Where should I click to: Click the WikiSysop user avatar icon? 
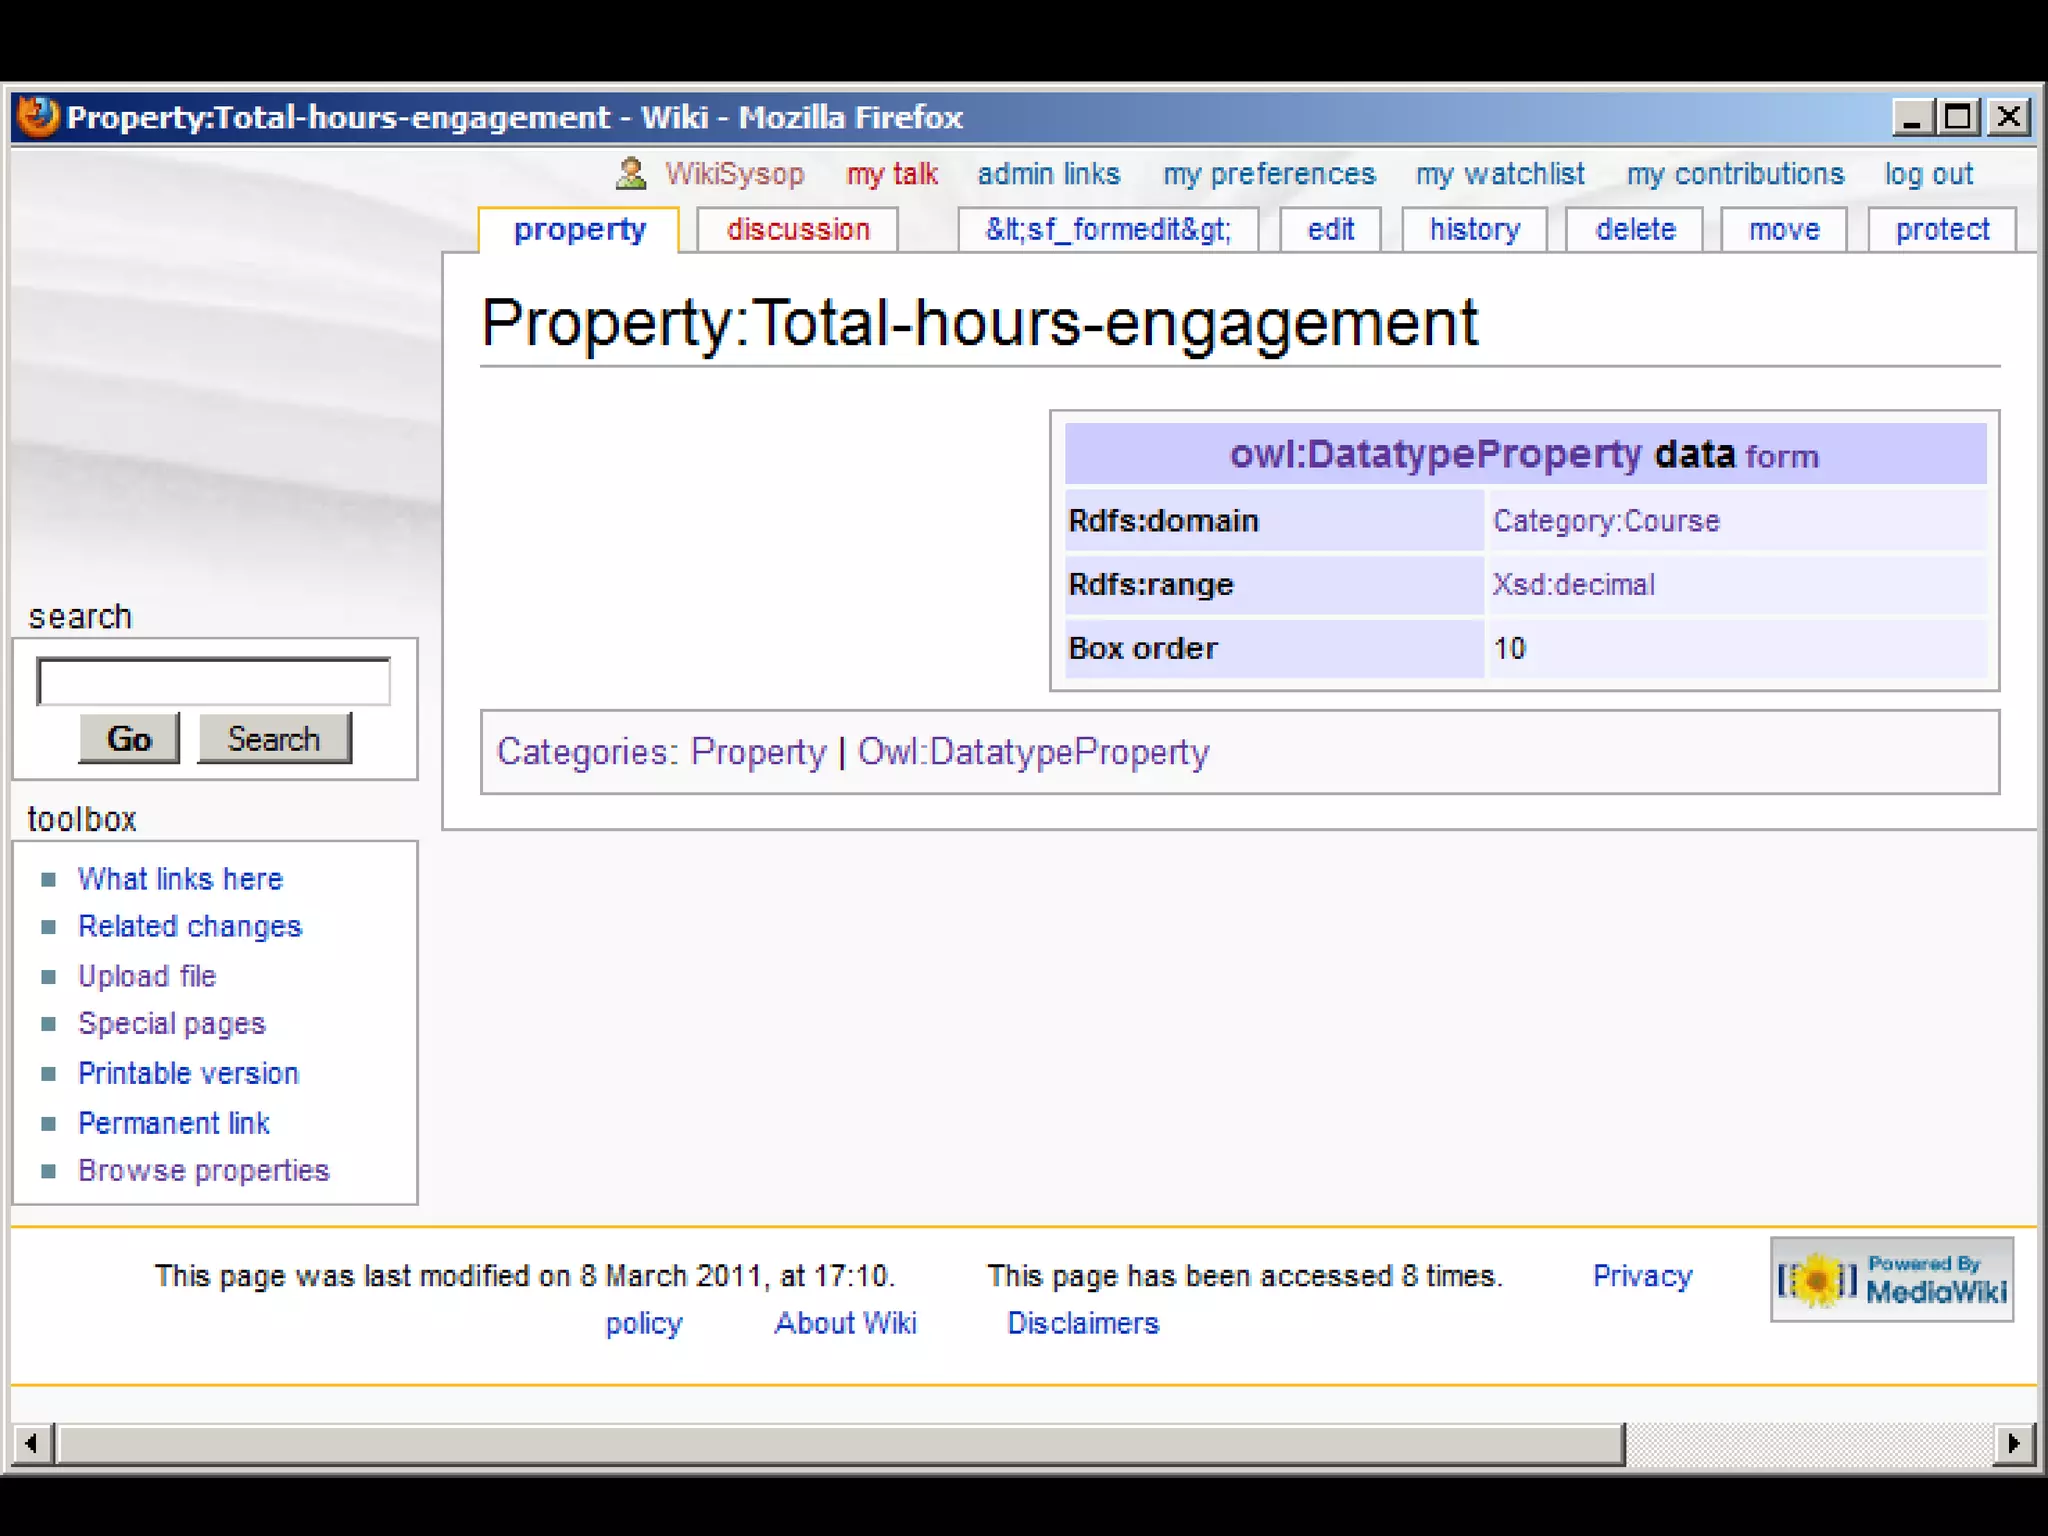(x=630, y=174)
